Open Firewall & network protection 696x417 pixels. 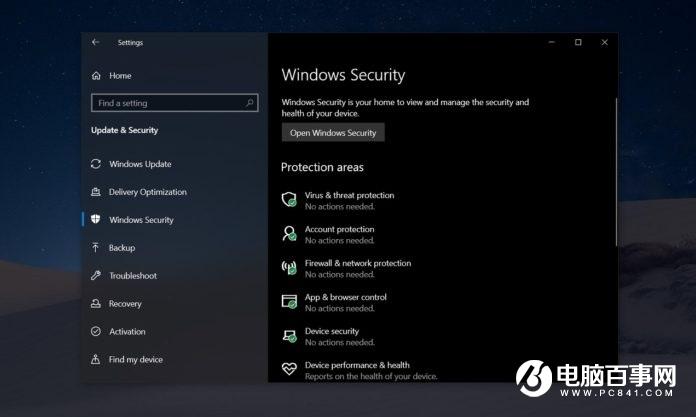pyautogui.click(x=358, y=263)
